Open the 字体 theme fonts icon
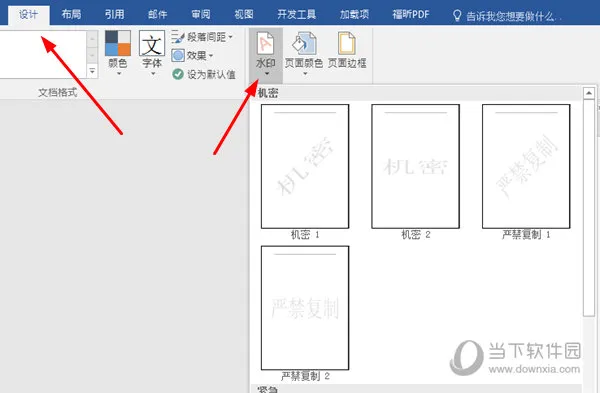The width and height of the screenshot is (600, 393). point(152,43)
